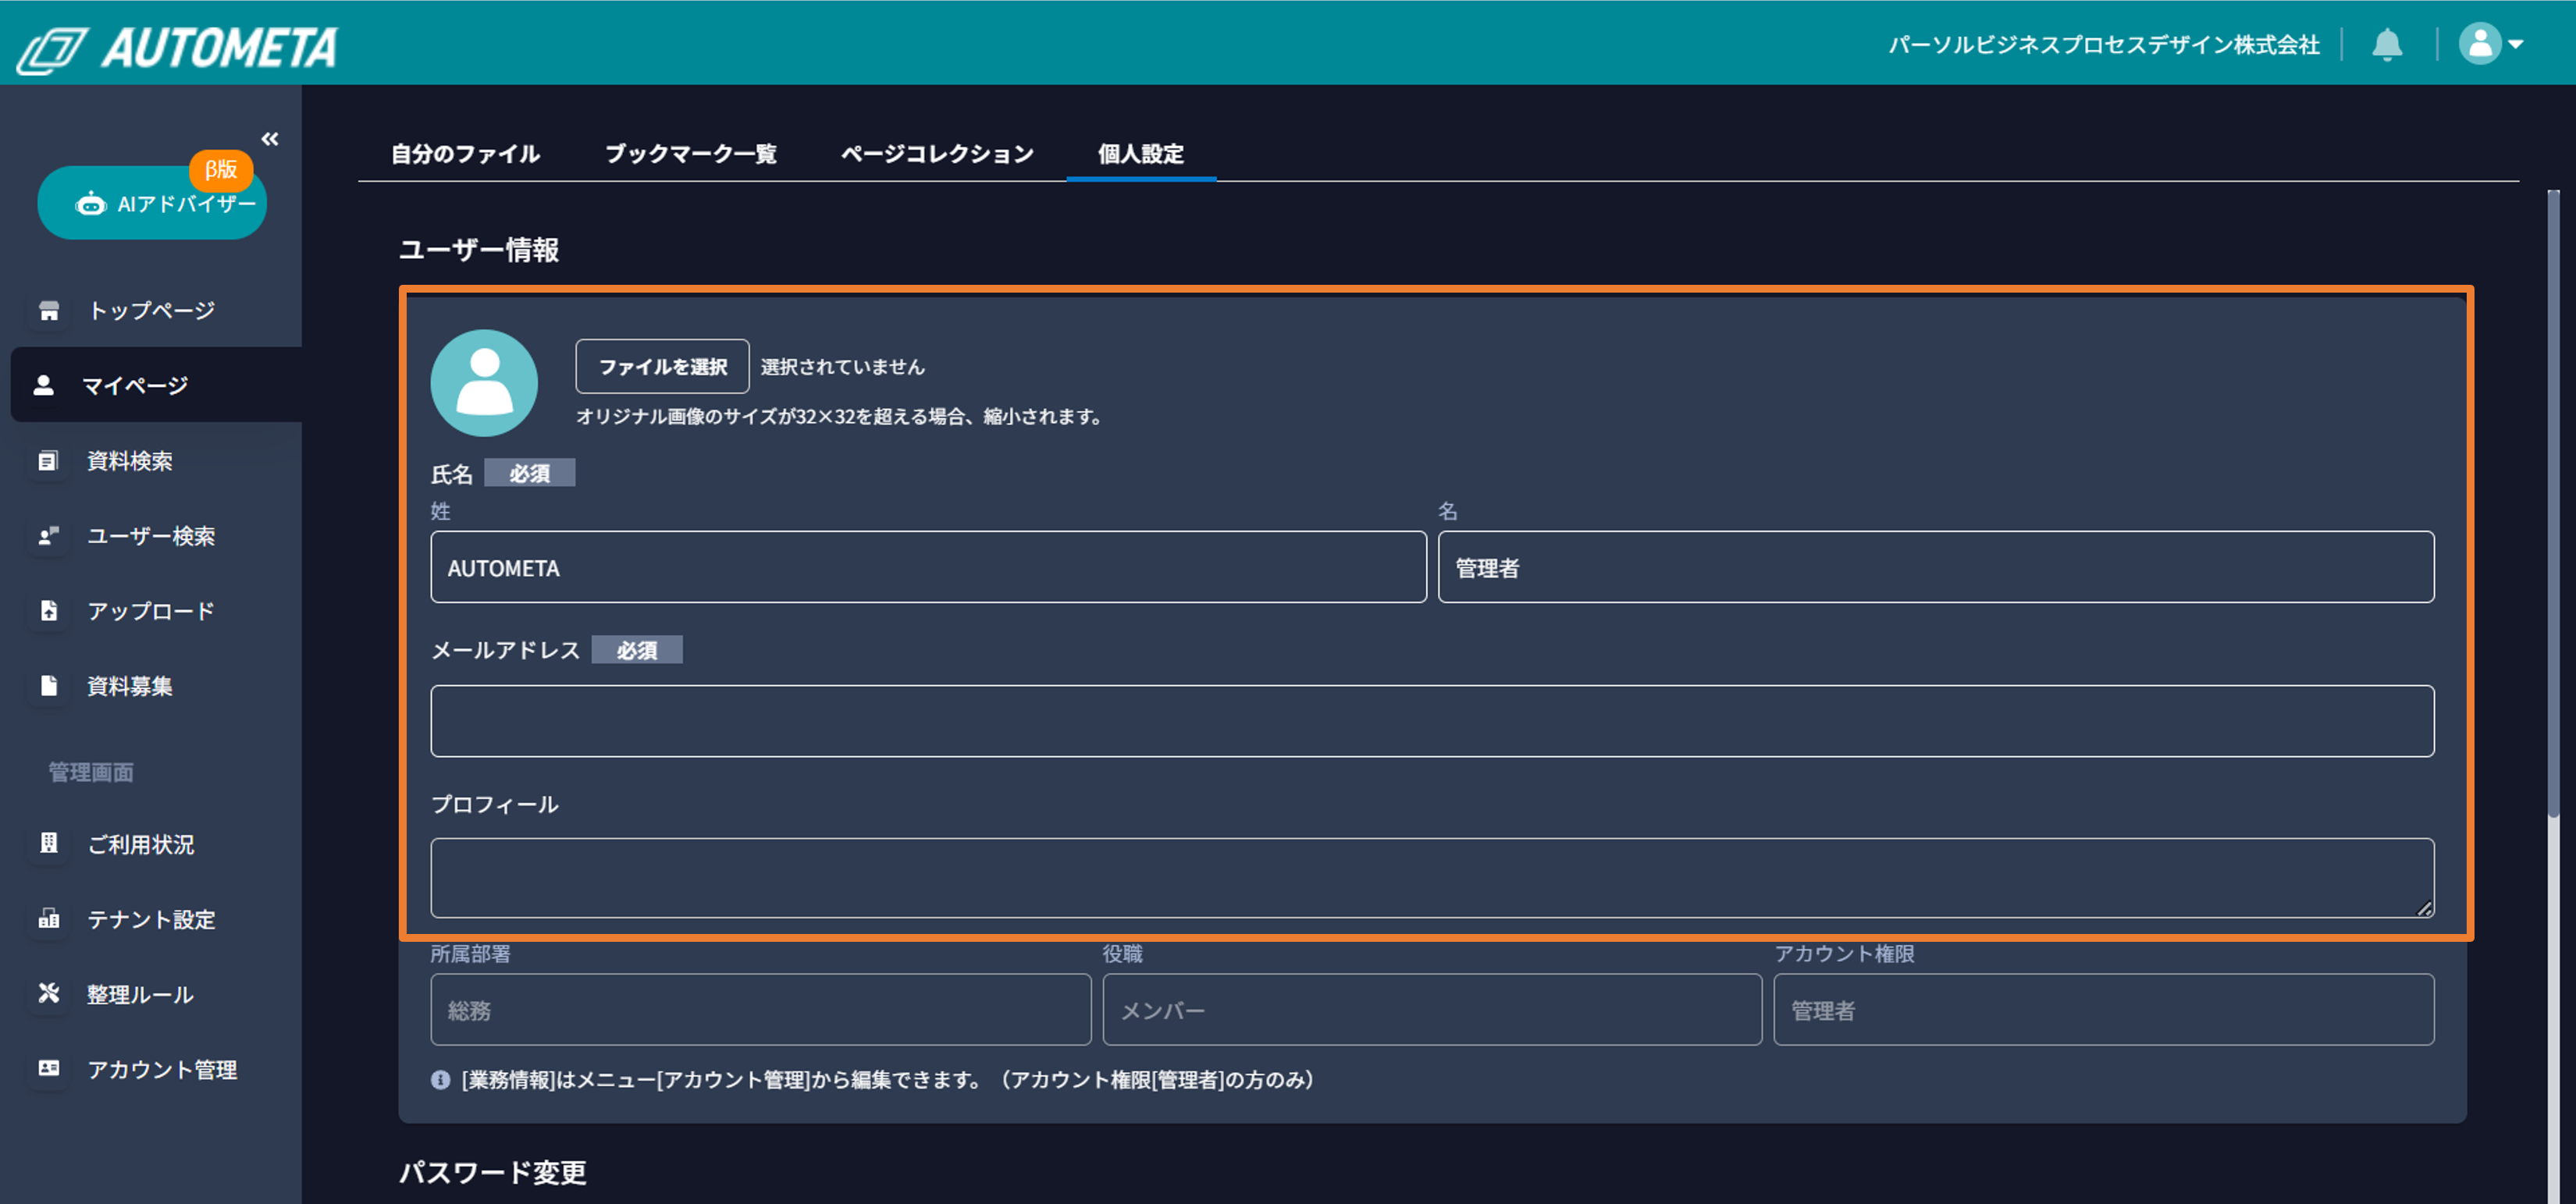Switch to the 自分のファイル tab
2576x1204 pixels.
465,154
